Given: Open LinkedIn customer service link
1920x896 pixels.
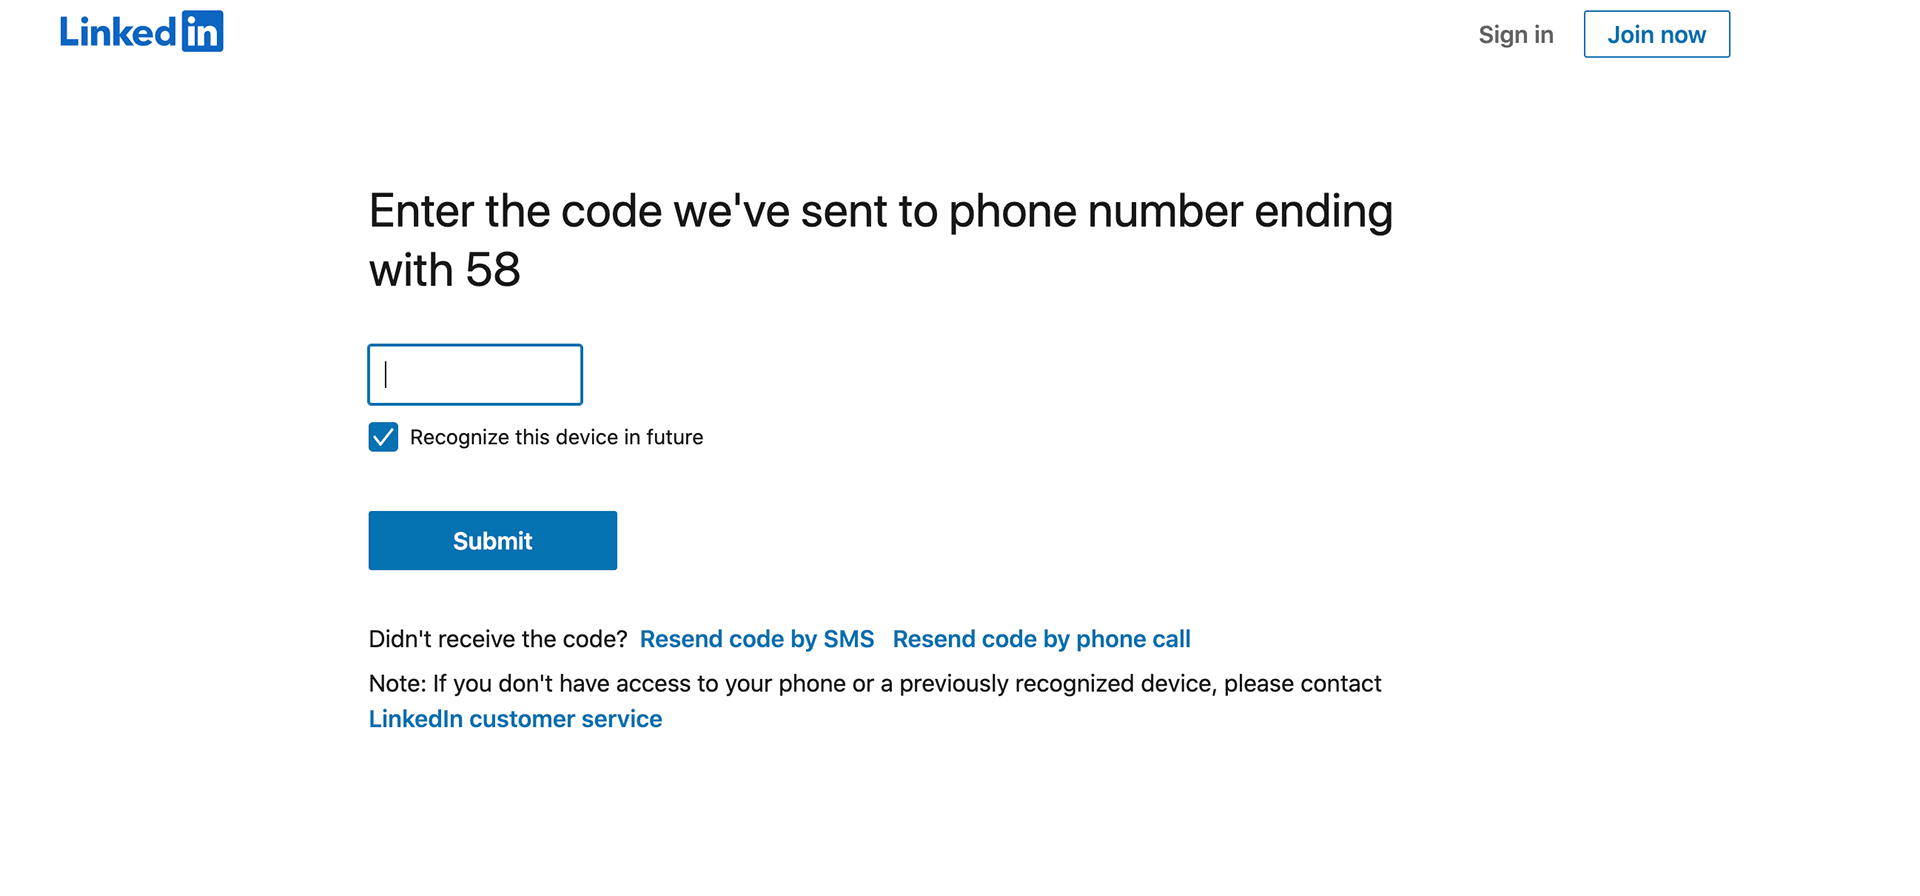Looking at the screenshot, I should (515, 719).
